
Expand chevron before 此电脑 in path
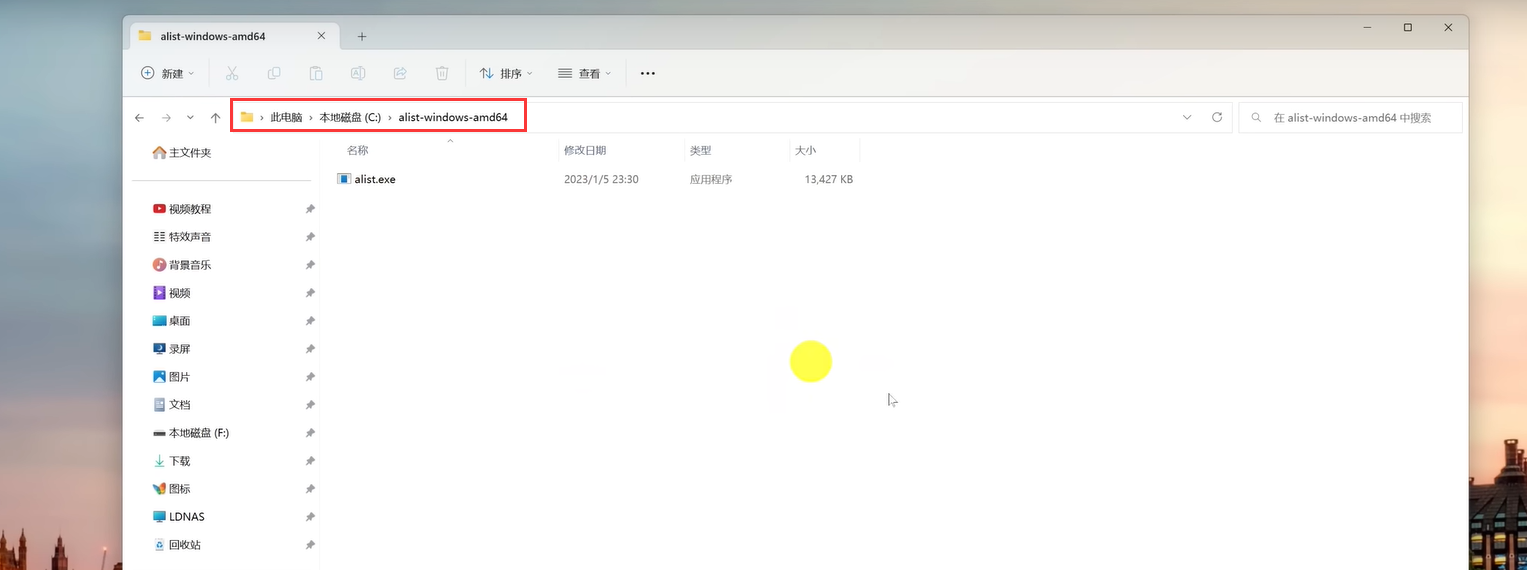click(262, 118)
